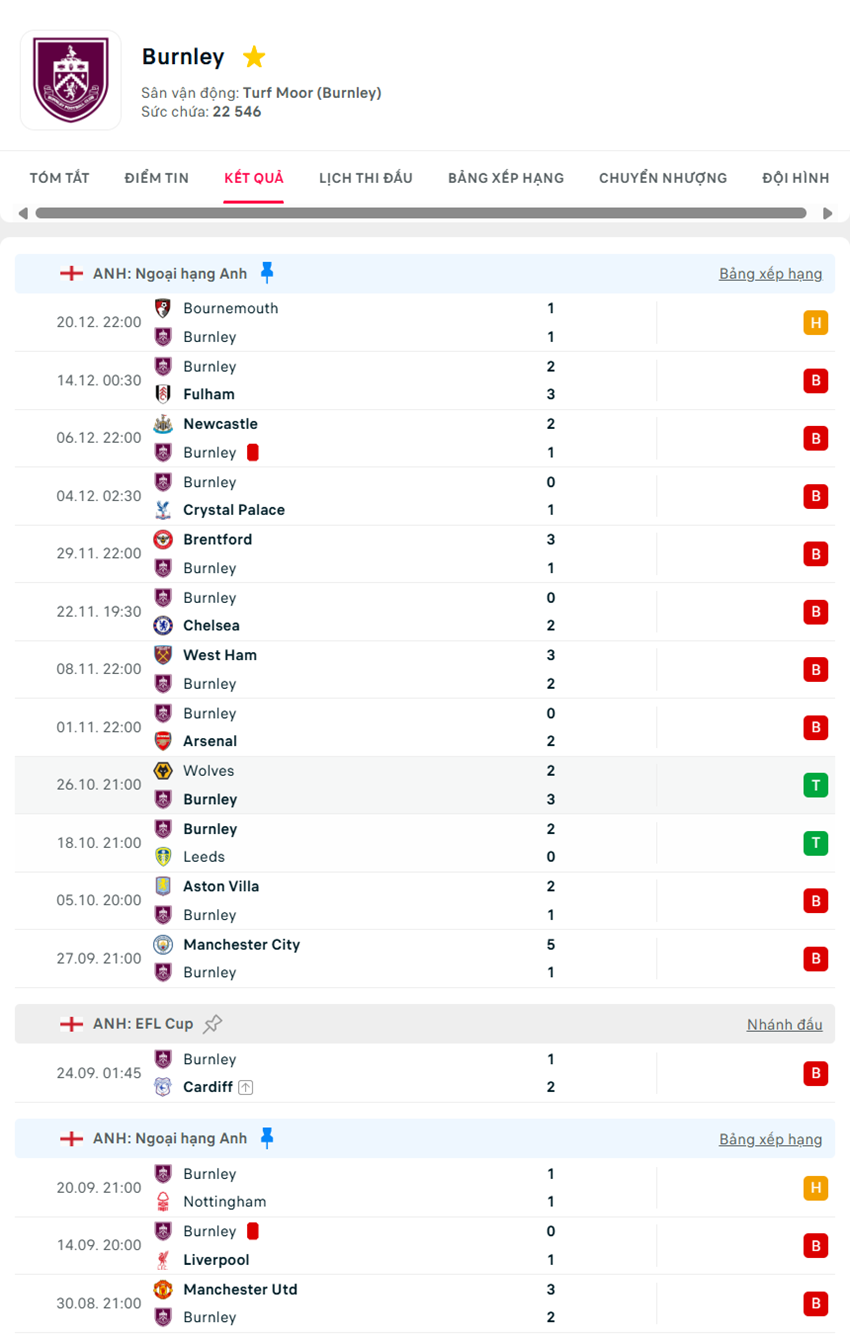
Task: Open the Arsenal team badge
Action: coord(161,741)
